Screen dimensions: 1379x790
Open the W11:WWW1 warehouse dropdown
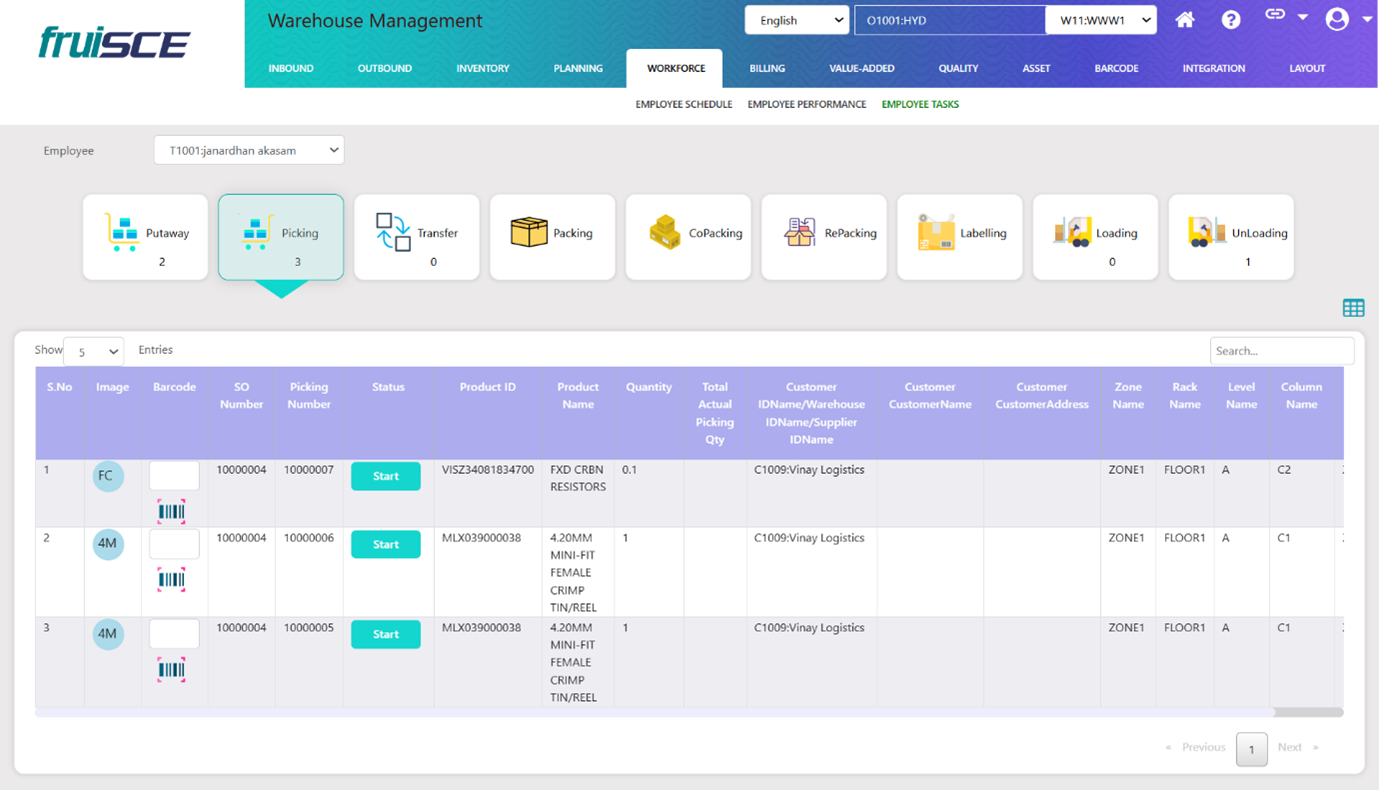click(x=1101, y=20)
